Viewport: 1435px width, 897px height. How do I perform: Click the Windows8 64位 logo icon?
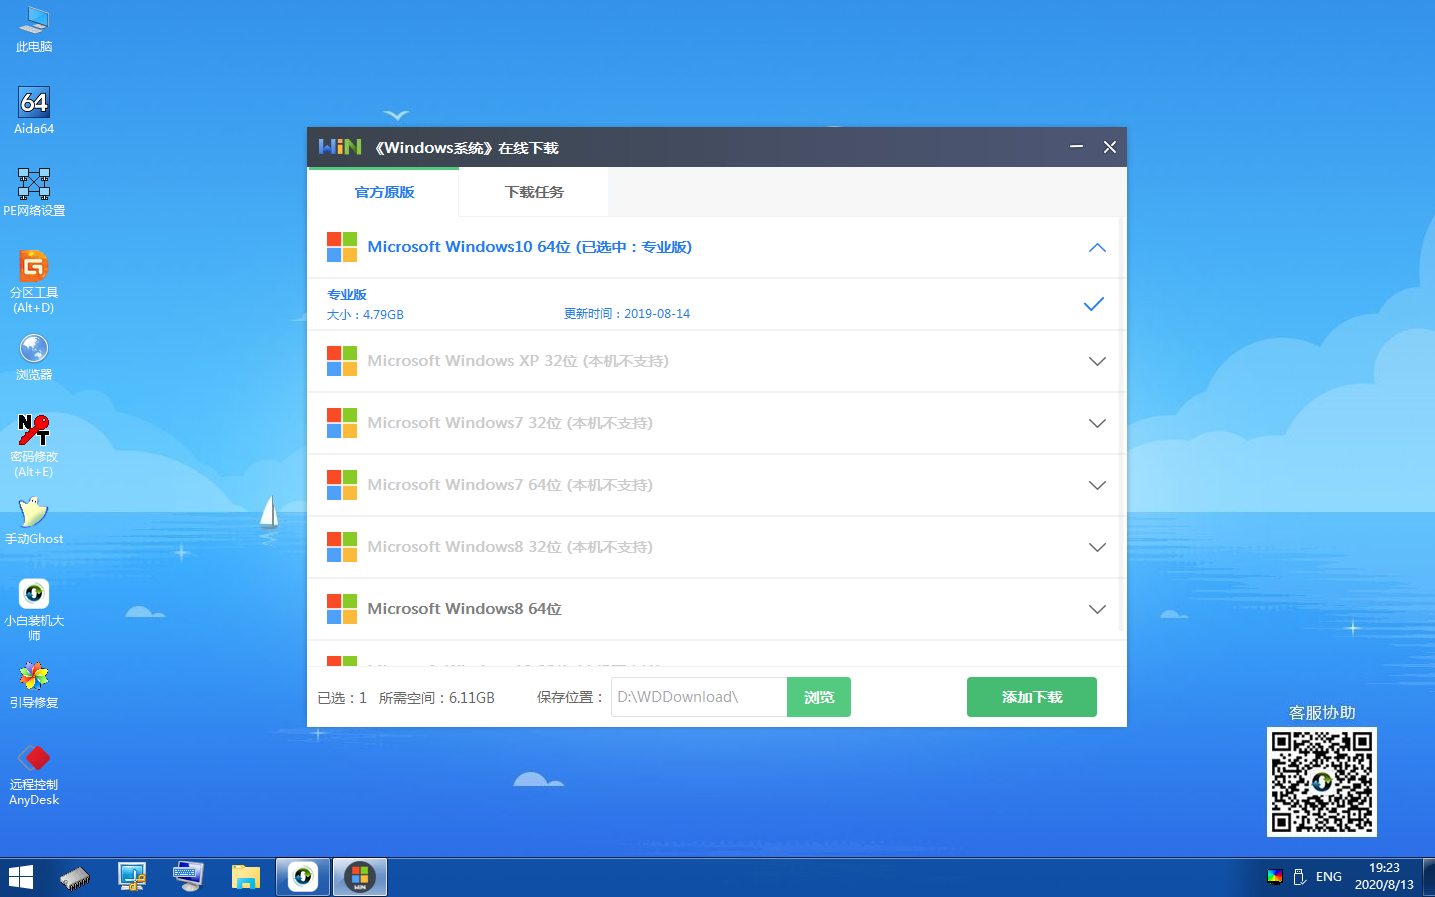point(342,609)
